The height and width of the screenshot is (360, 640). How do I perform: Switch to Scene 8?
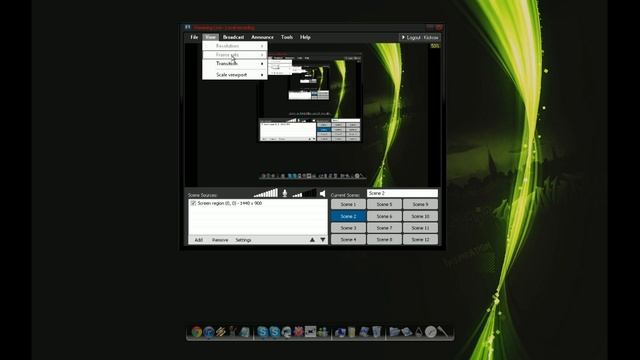(384, 240)
